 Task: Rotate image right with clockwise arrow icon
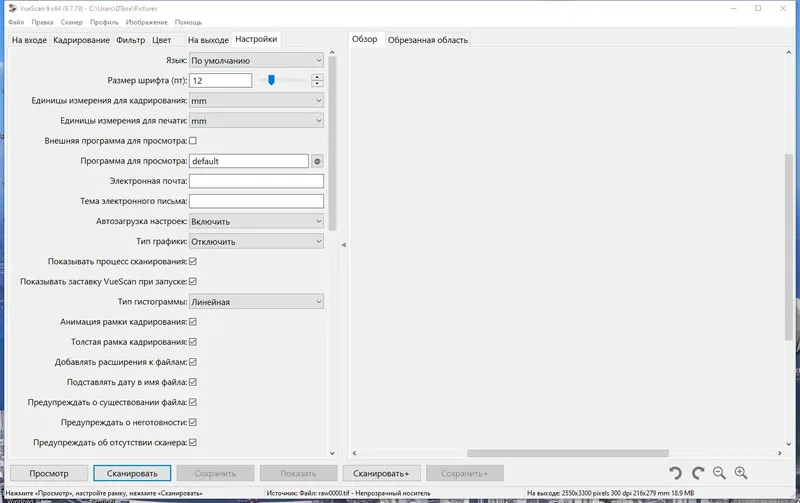point(697,473)
